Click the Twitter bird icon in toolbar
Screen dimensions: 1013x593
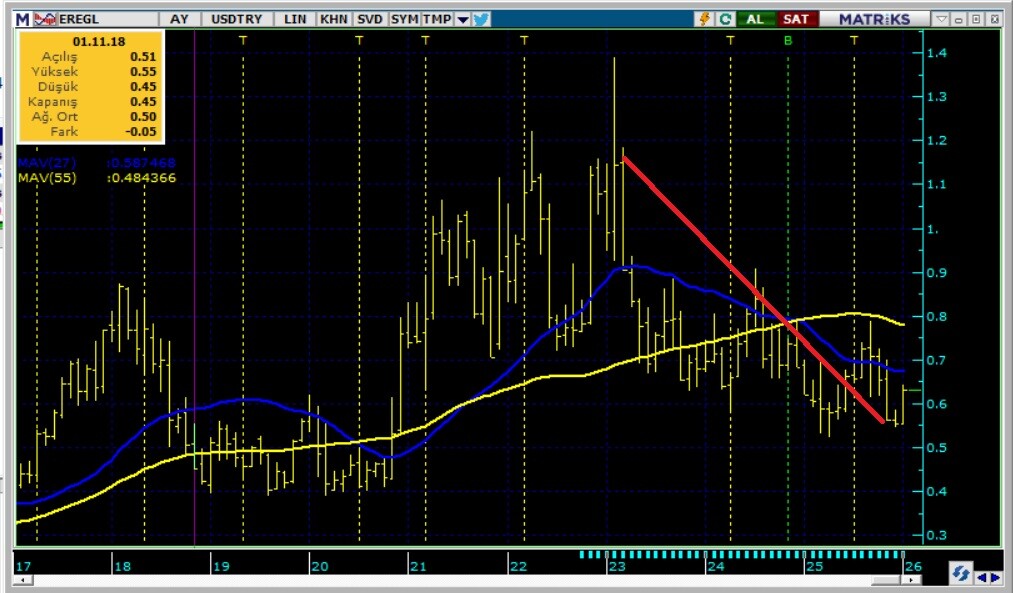pyautogui.click(x=481, y=19)
